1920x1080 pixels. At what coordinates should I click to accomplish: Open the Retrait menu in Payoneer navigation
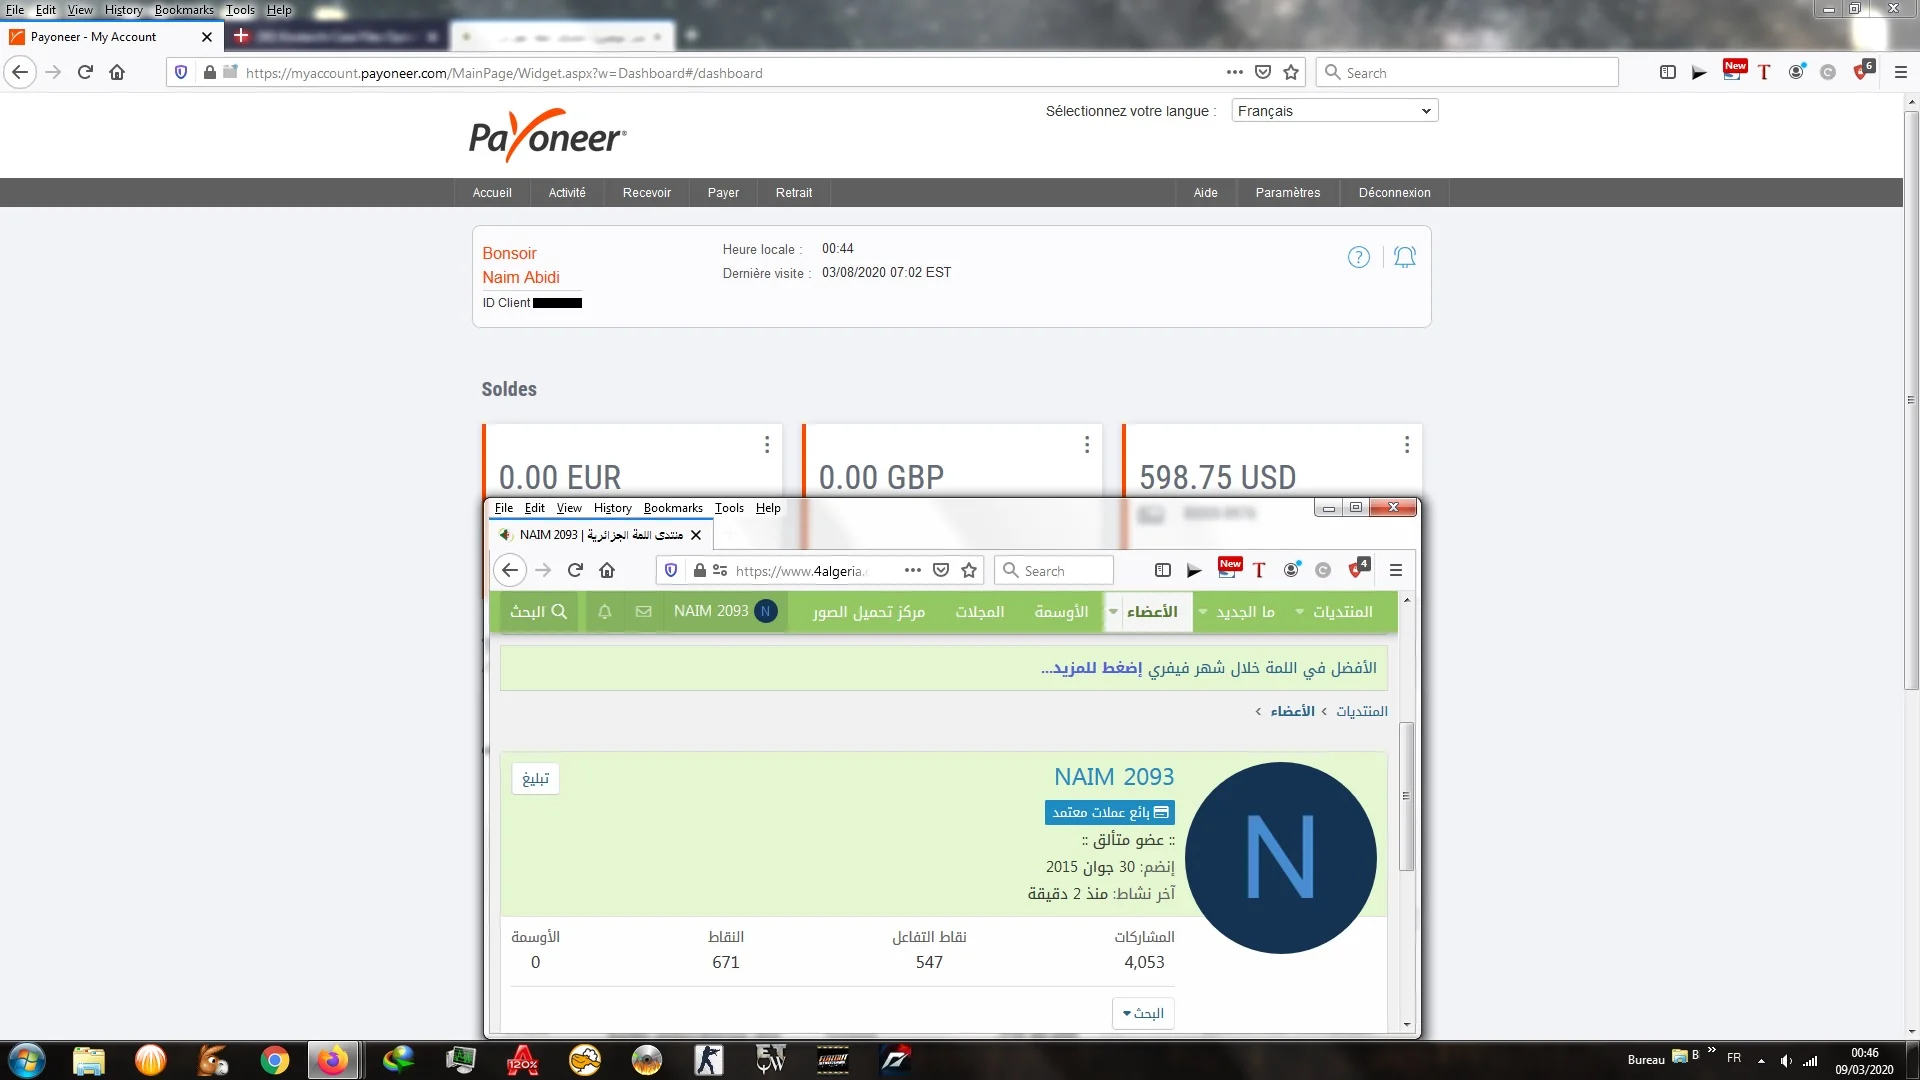tap(793, 192)
